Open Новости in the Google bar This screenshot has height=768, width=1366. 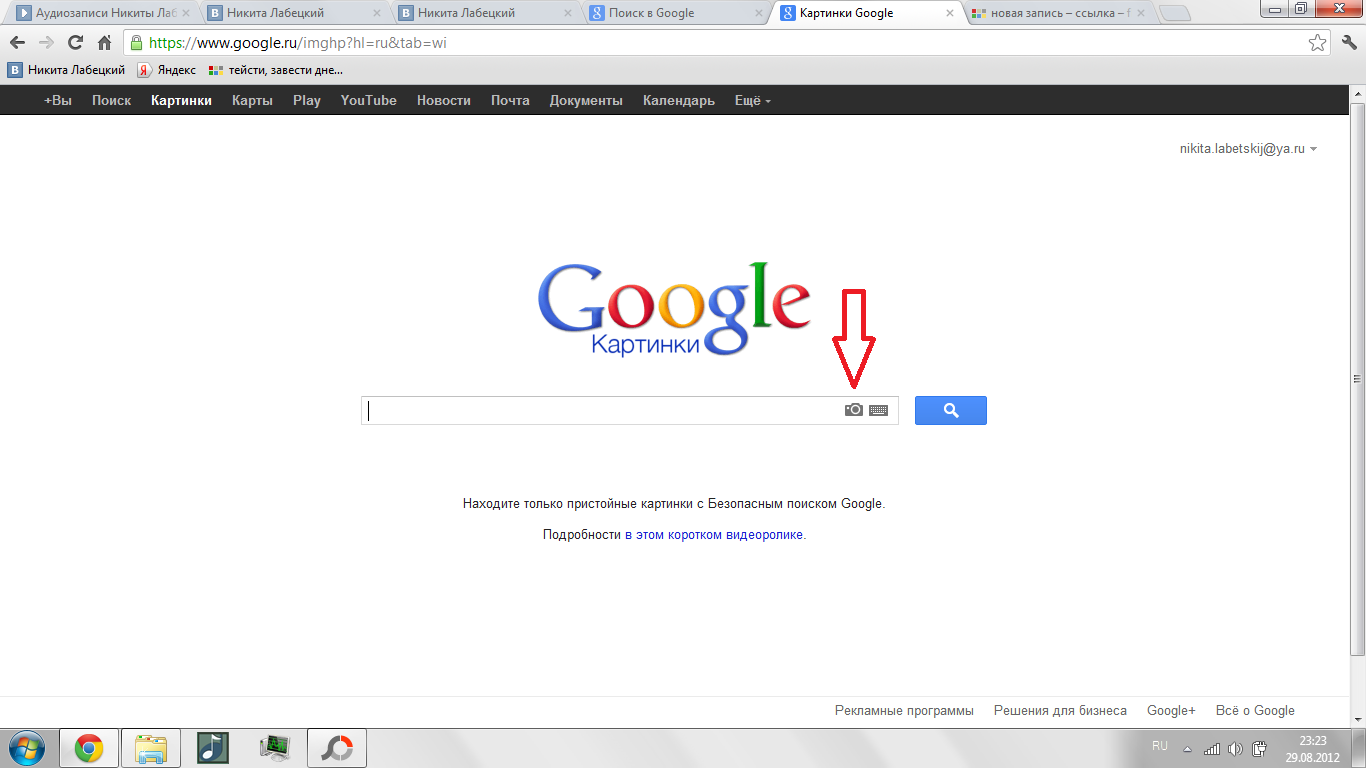click(x=444, y=100)
